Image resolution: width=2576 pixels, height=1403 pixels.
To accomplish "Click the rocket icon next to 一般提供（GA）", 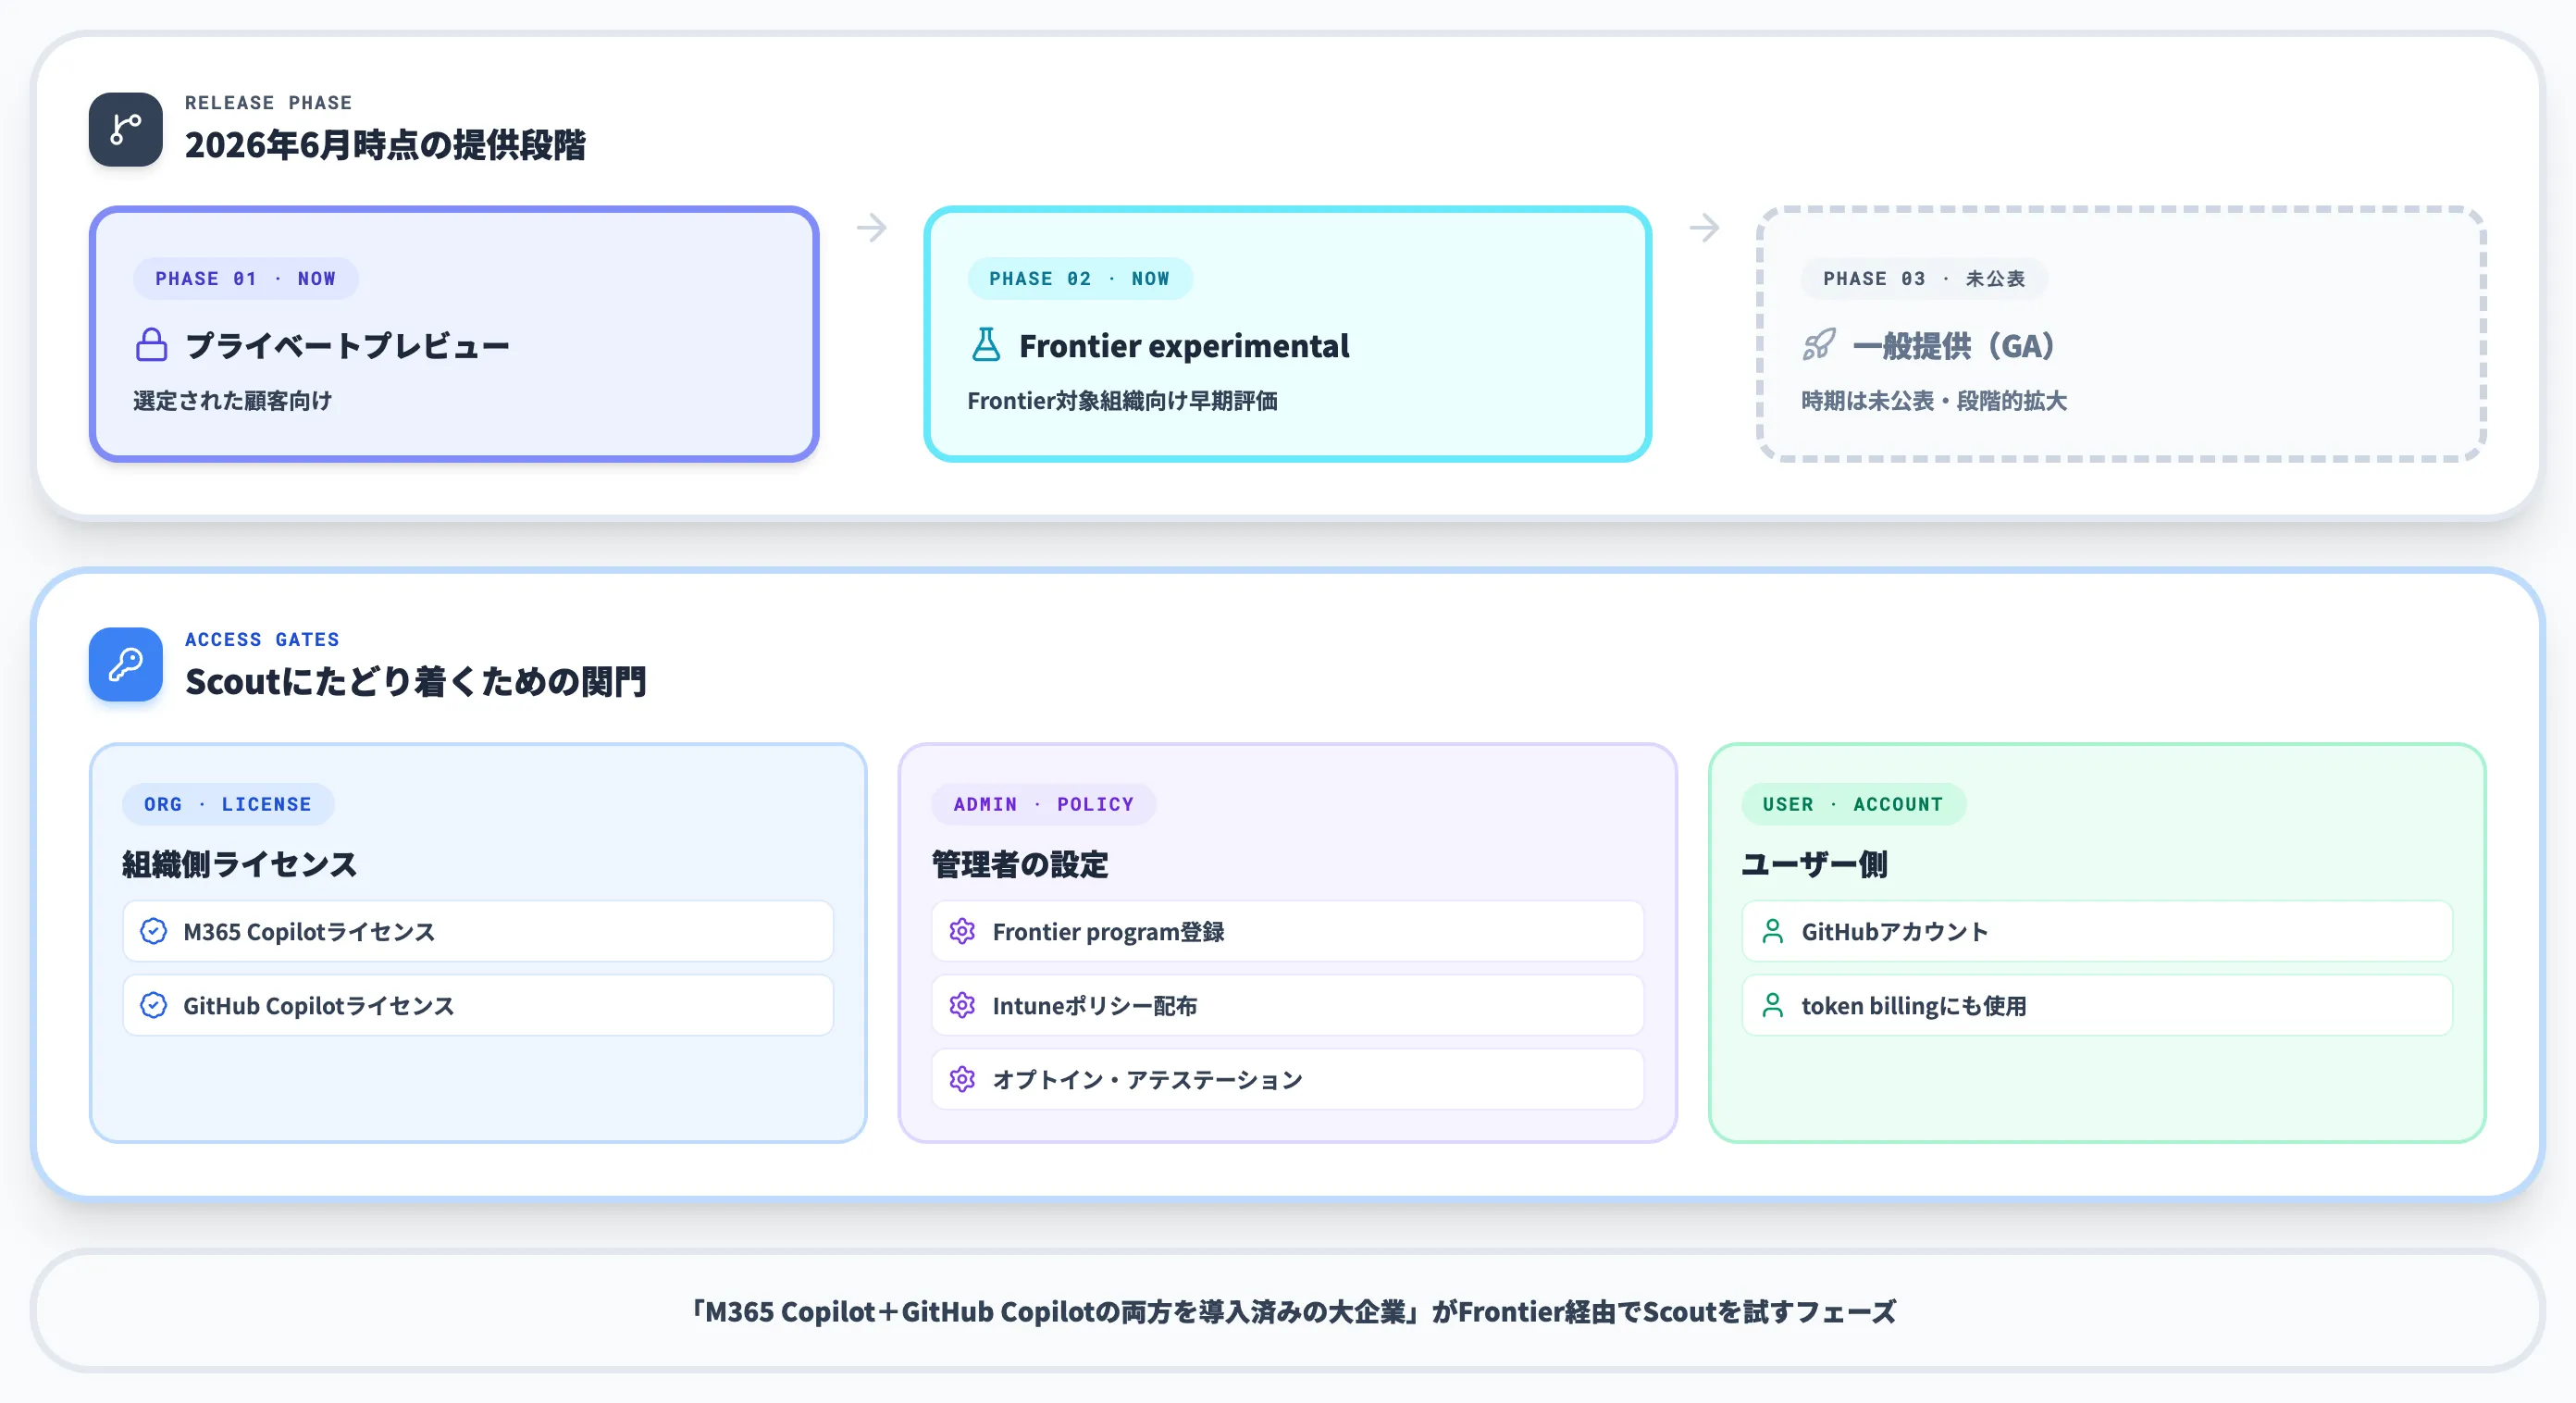I will point(1819,345).
